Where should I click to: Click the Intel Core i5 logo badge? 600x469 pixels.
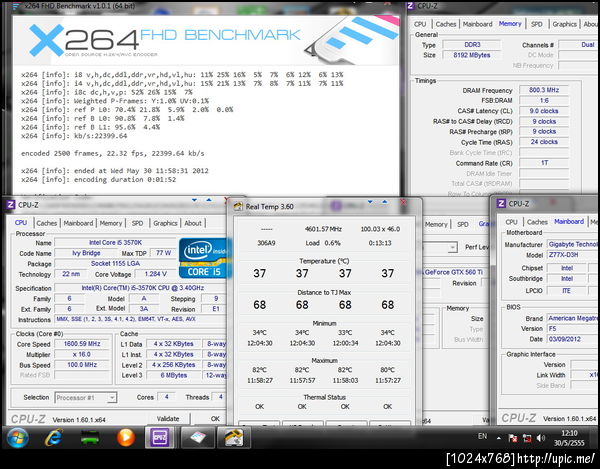pyautogui.click(x=205, y=258)
